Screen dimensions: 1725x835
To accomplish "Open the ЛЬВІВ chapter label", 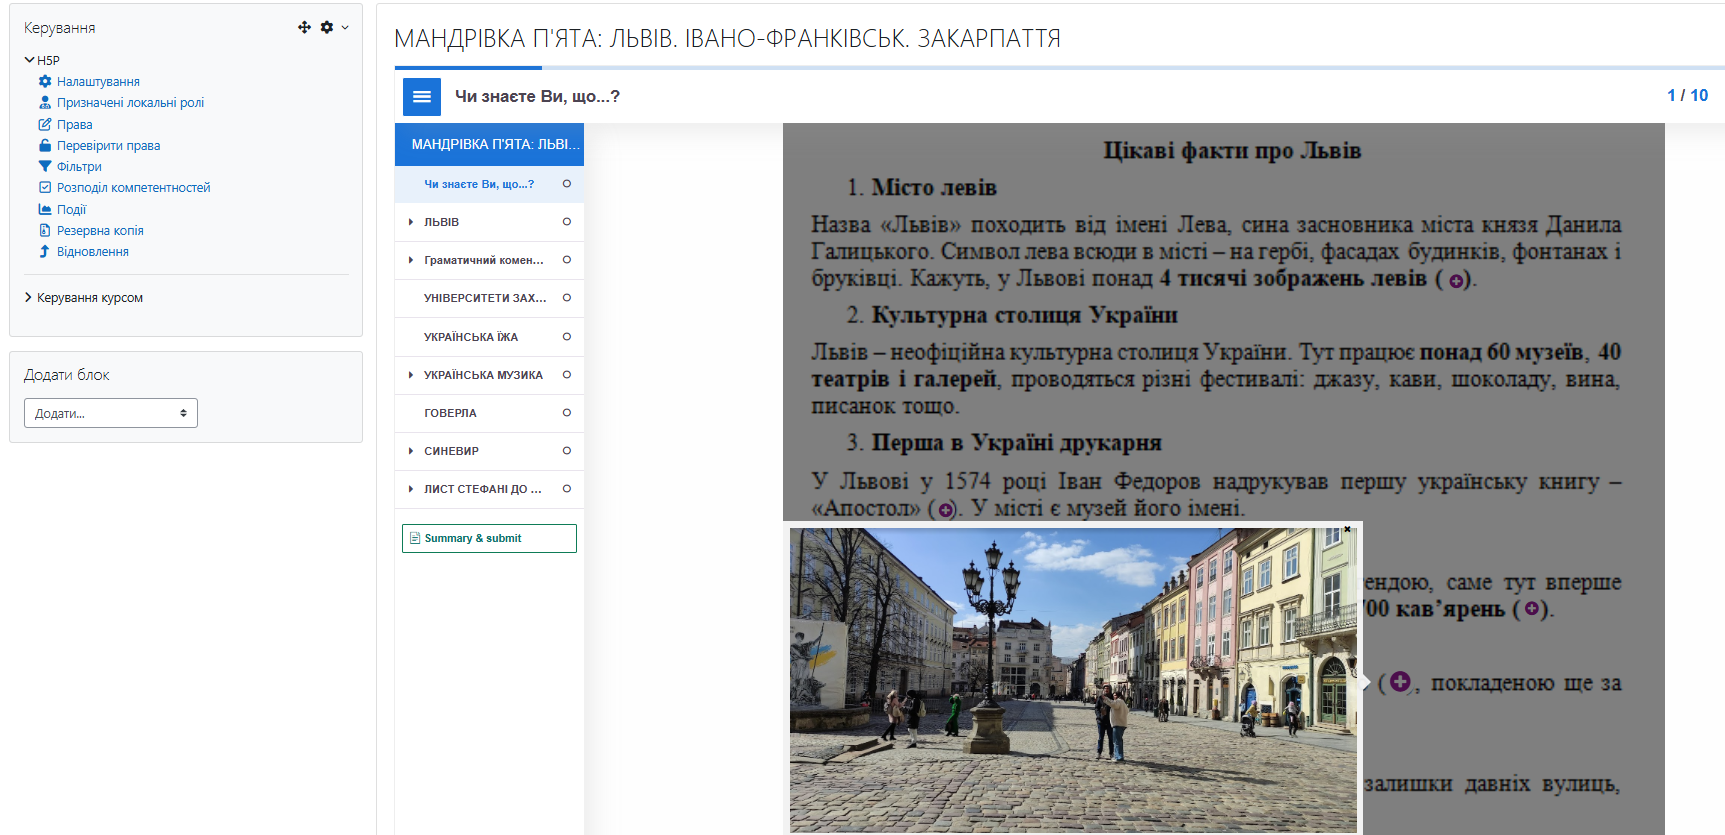I will click(441, 222).
